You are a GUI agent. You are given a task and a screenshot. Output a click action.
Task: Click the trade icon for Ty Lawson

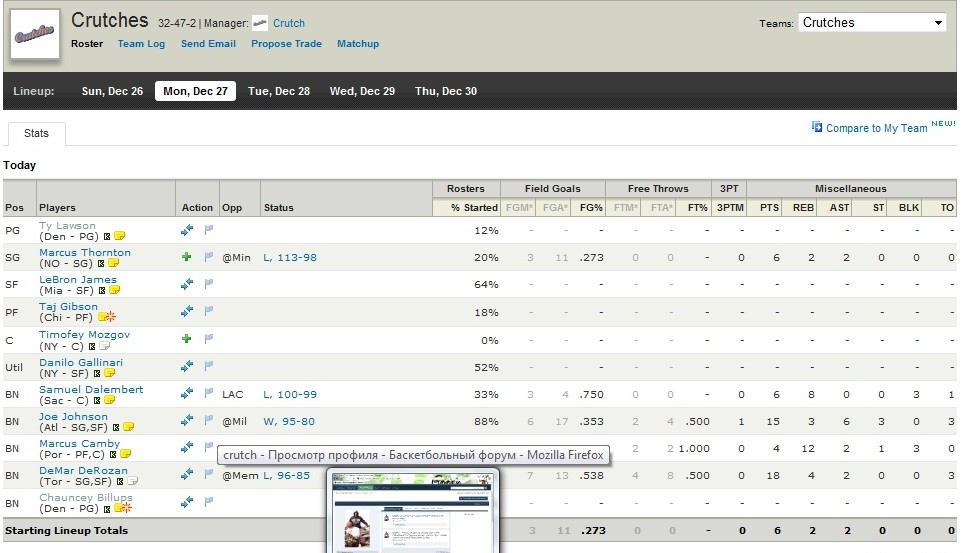tap(186, 230)
